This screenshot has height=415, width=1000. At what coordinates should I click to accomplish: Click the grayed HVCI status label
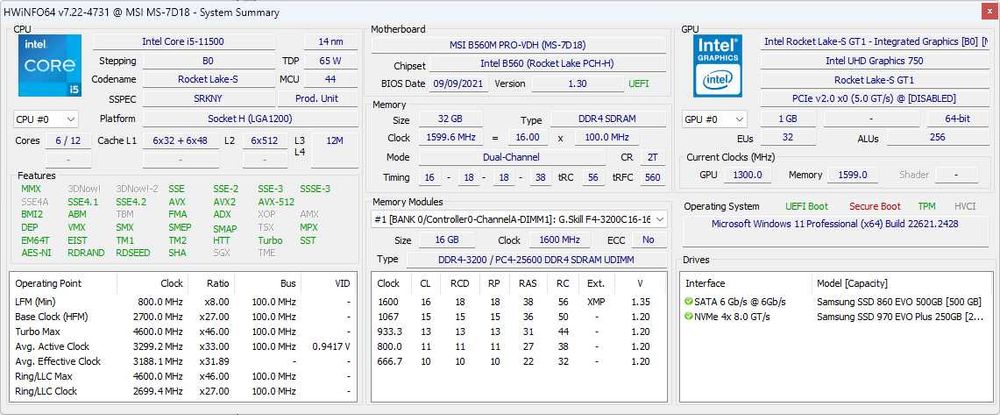[966, 207]
